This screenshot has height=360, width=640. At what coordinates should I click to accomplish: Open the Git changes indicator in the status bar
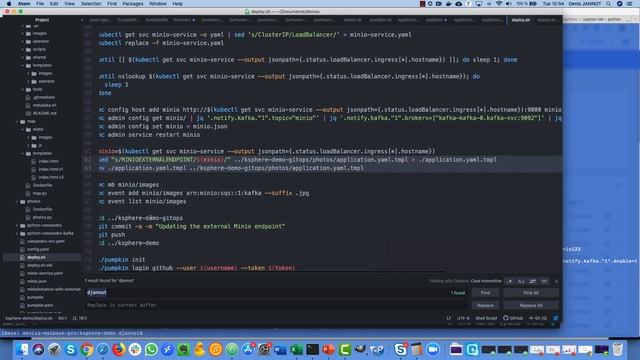point(538,318)
